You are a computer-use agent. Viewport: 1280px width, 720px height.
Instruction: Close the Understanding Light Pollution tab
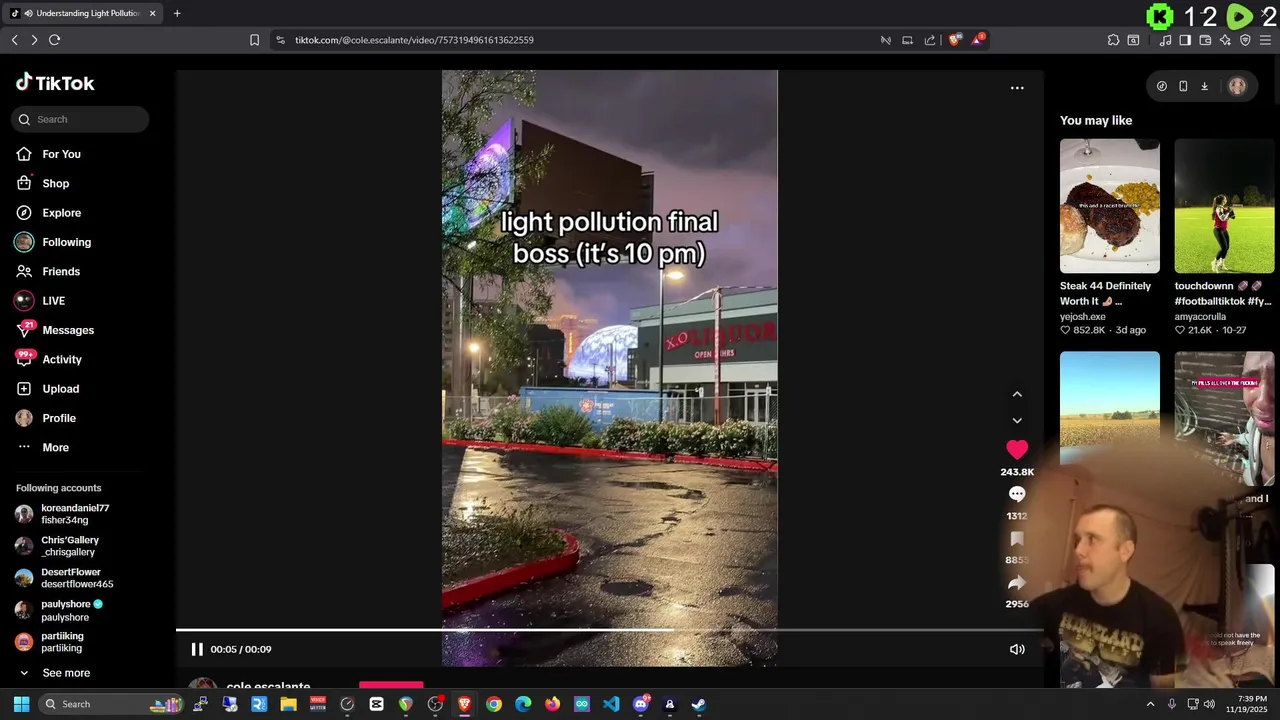[152, 13]
